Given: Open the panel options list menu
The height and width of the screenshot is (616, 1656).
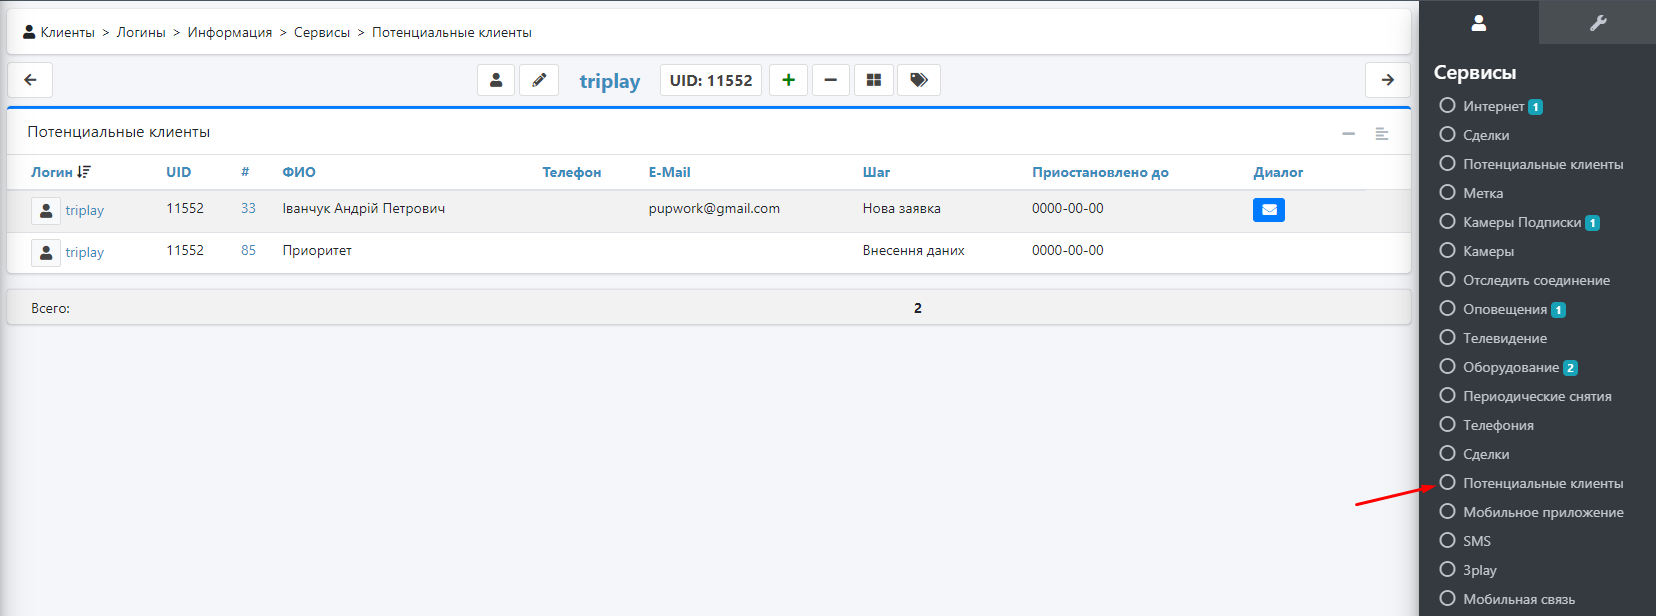Looking at the screenshot, I should (1381, 133).
